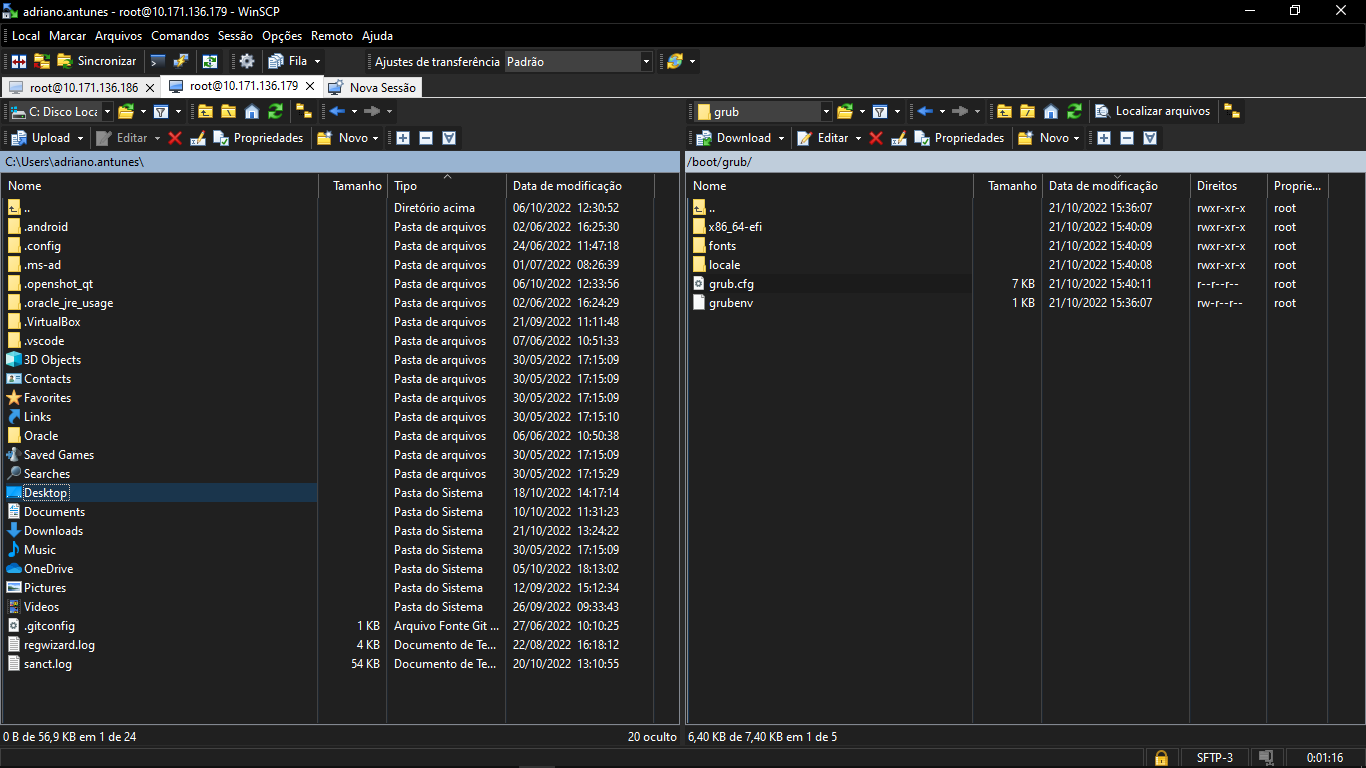Click the Sincronizar toolbar button
Image resolution: width=1366 pixels, height=768 pixels.
coord(96,61)
